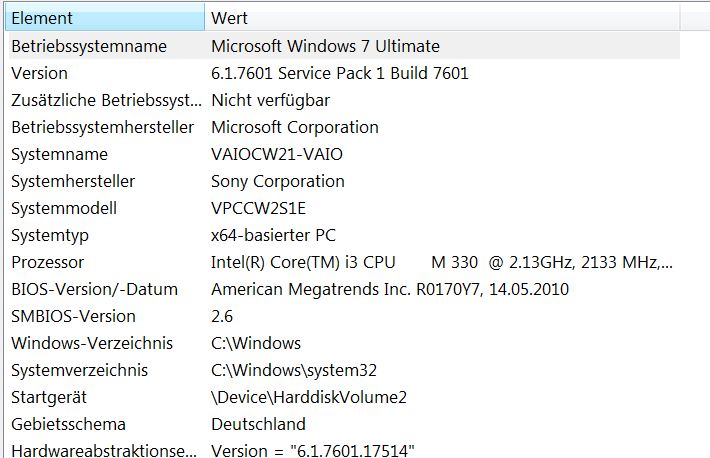Select the Version row label
Image resolution: width=710 pixels, height=458 pixels.
click(x=40, y=73)
